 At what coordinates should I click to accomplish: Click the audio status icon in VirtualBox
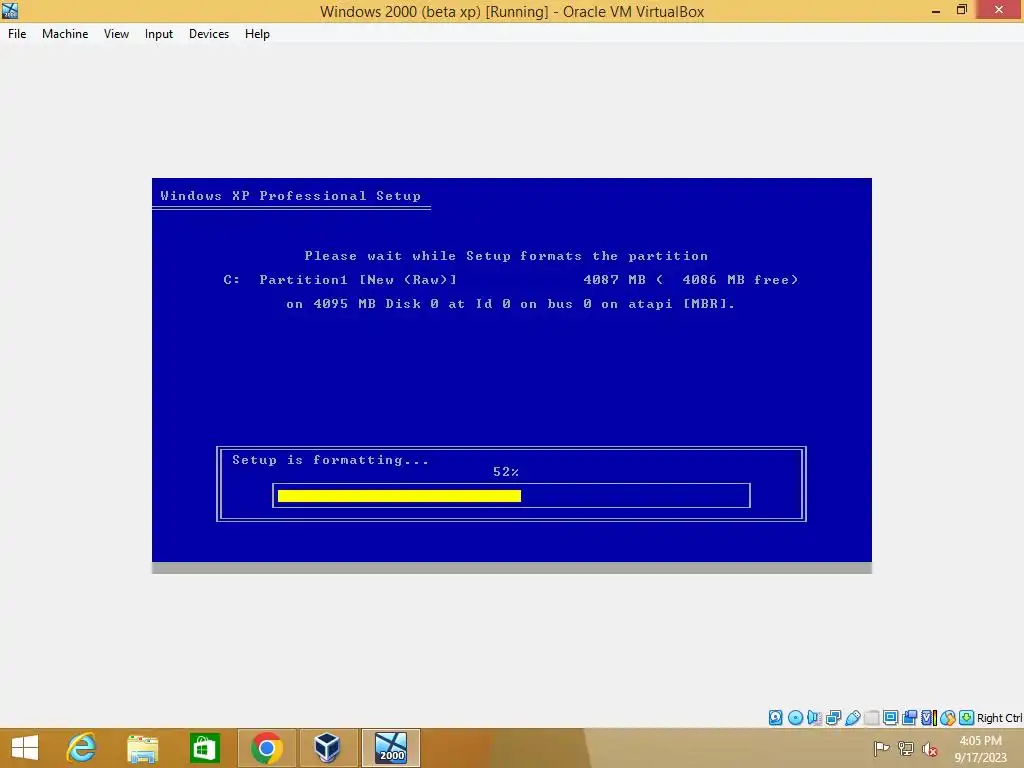pos(814,718)
